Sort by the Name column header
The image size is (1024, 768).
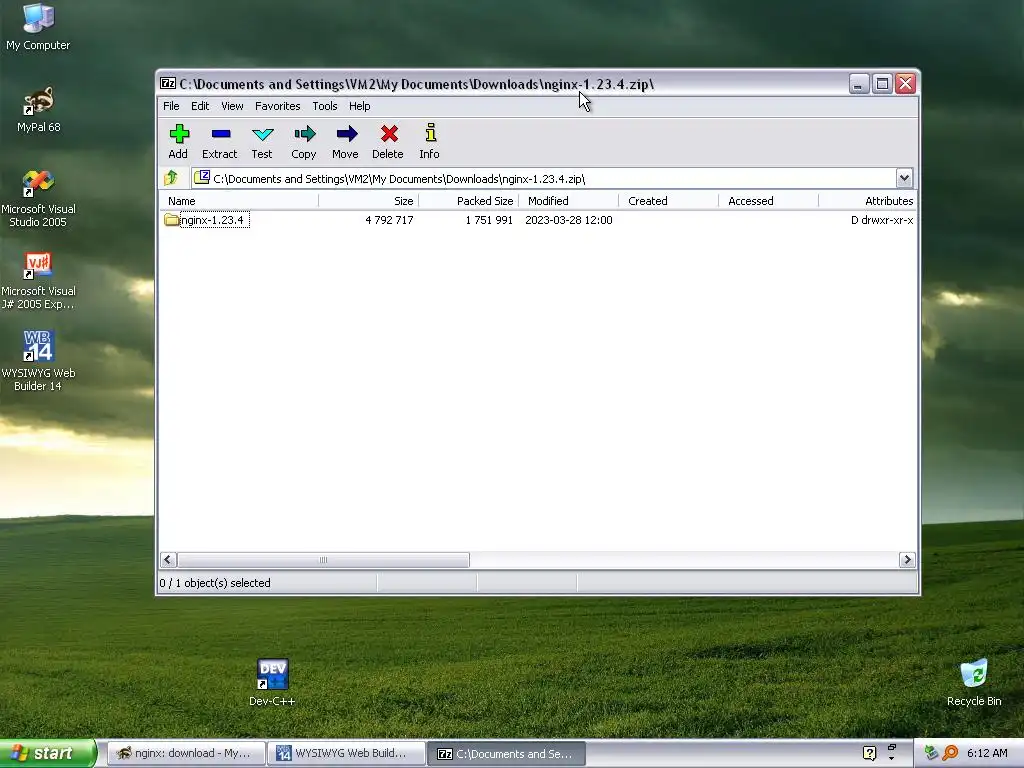point(239,201)
